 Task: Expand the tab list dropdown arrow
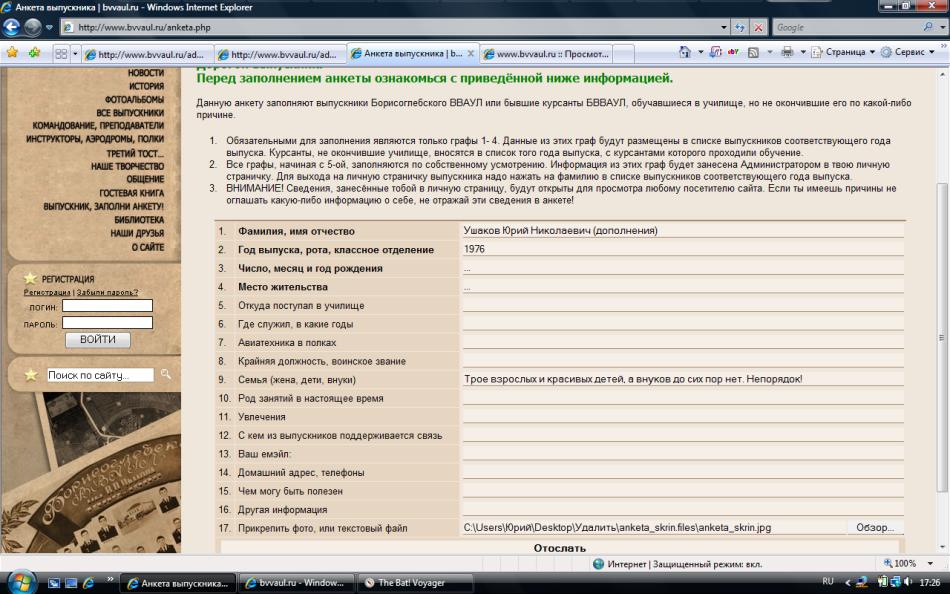75,54
